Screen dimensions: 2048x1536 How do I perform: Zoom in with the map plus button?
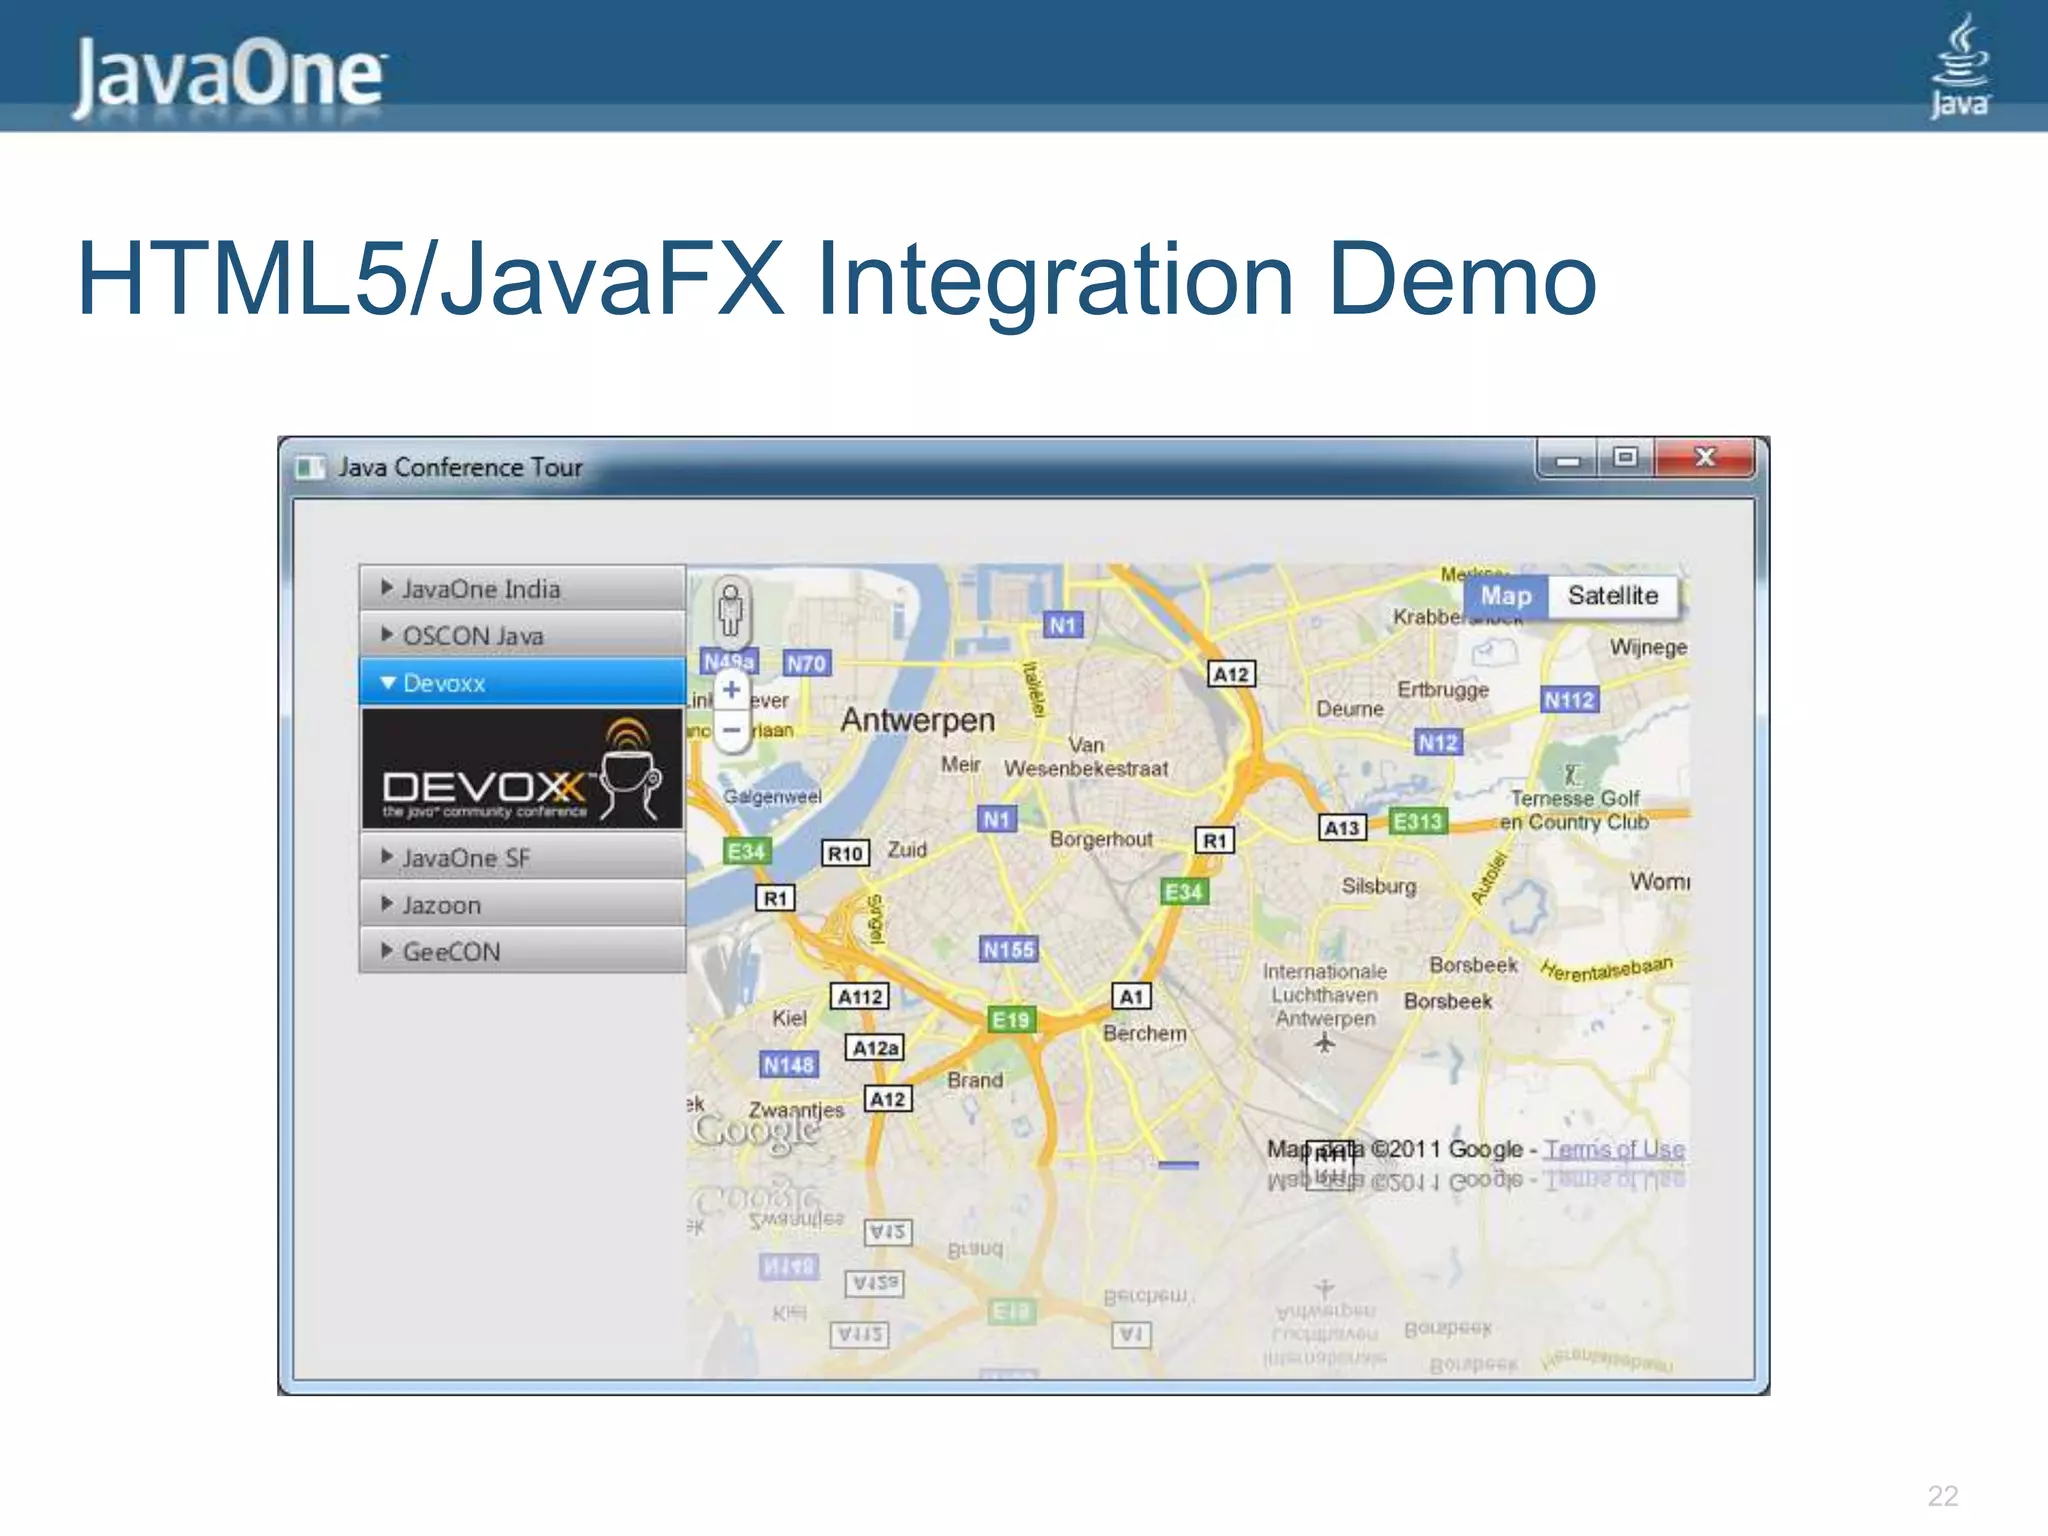731,690
